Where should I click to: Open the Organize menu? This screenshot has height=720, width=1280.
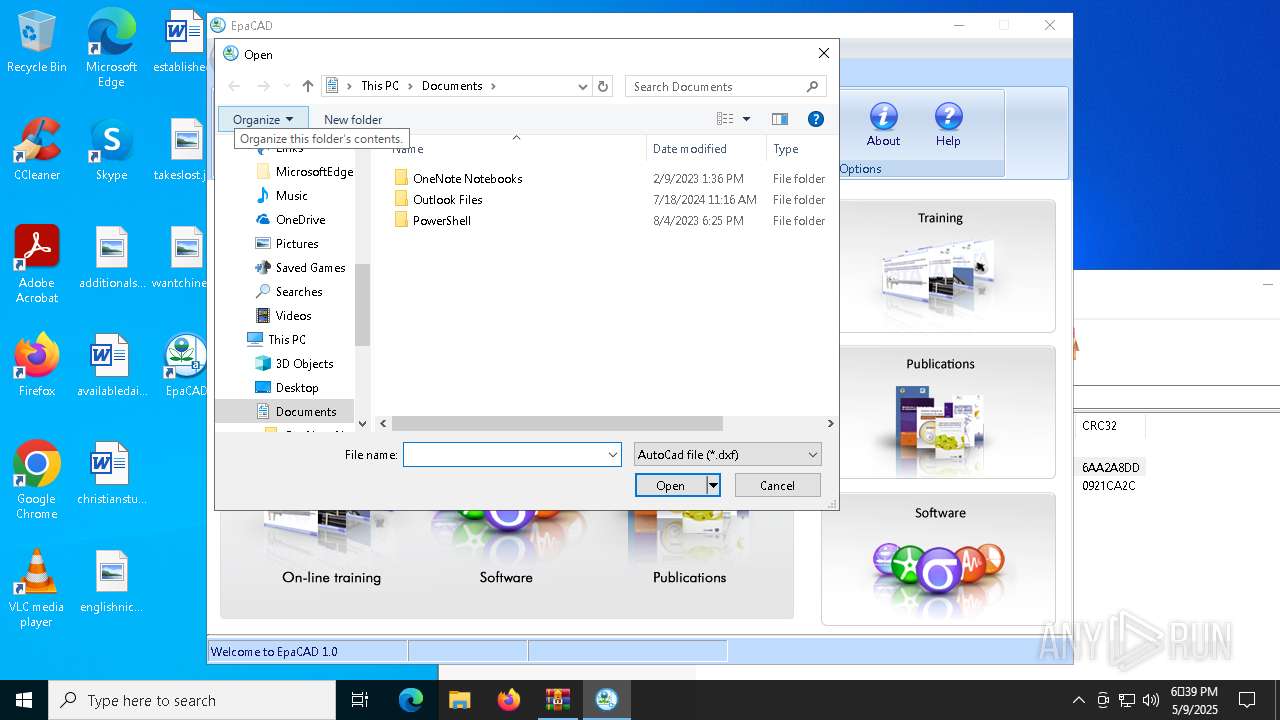click(263, 119)
